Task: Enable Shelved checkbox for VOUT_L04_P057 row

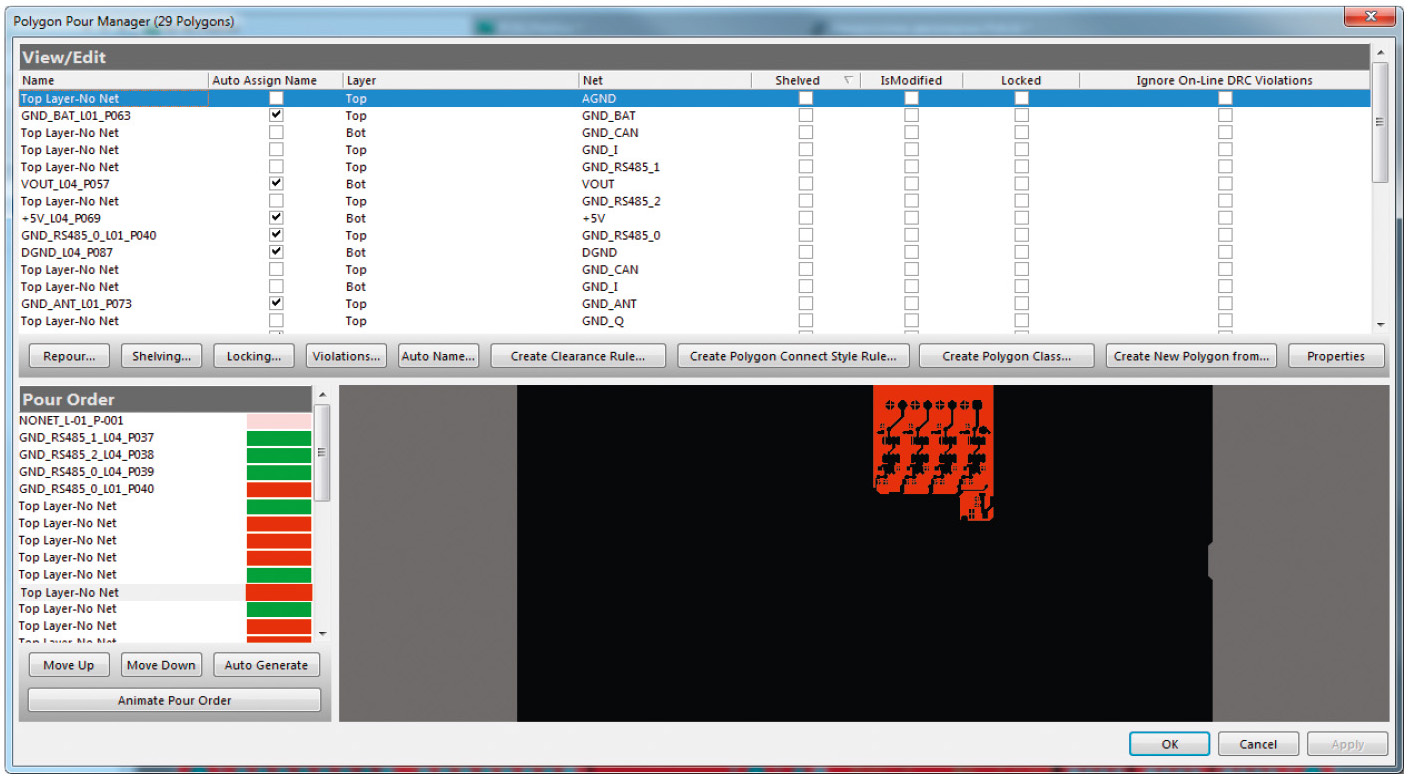Action: click(x=805, y=184)
